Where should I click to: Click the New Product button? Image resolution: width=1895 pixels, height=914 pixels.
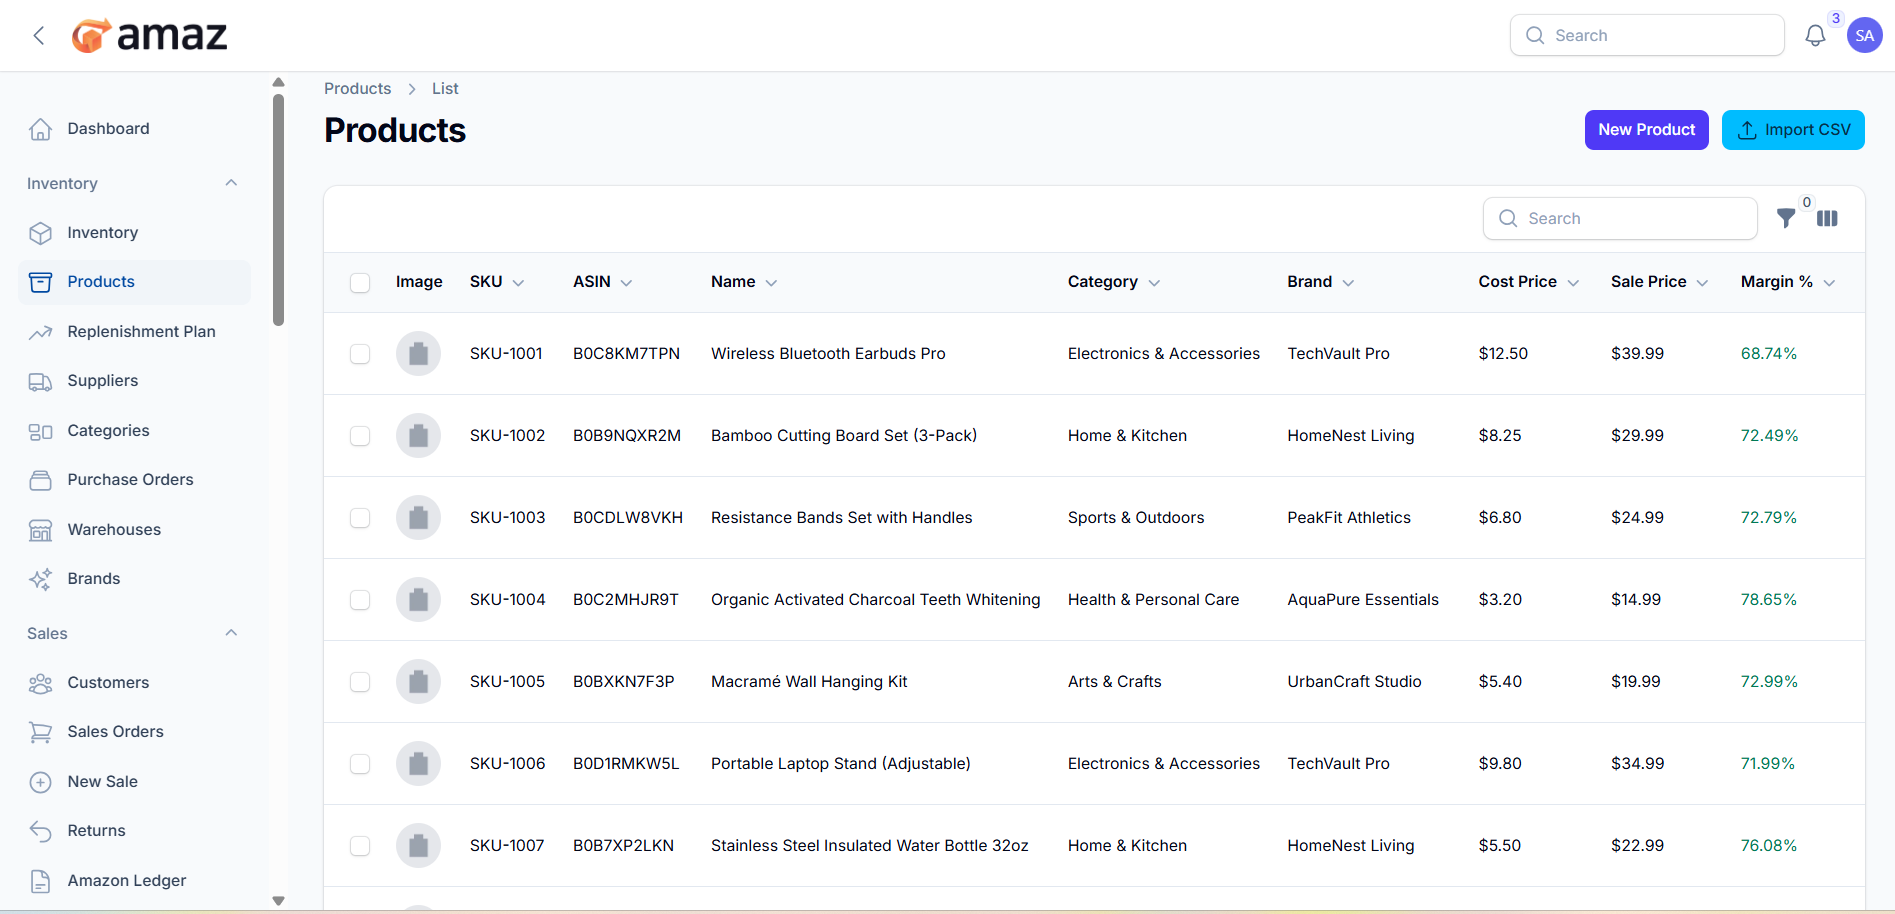1646,130
